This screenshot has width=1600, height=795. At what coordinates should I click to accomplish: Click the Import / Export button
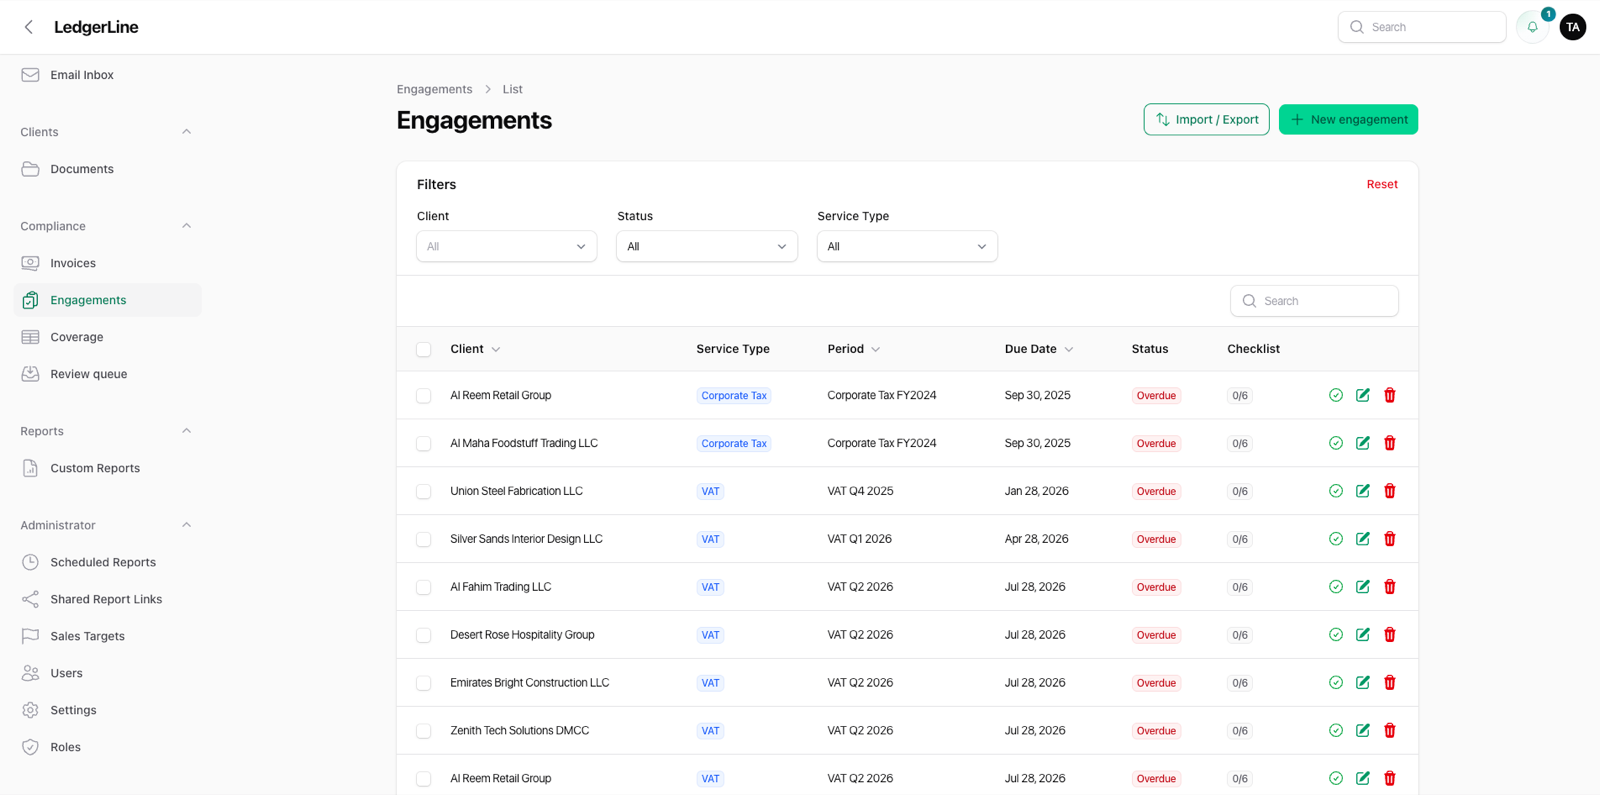coord(1207,119)
